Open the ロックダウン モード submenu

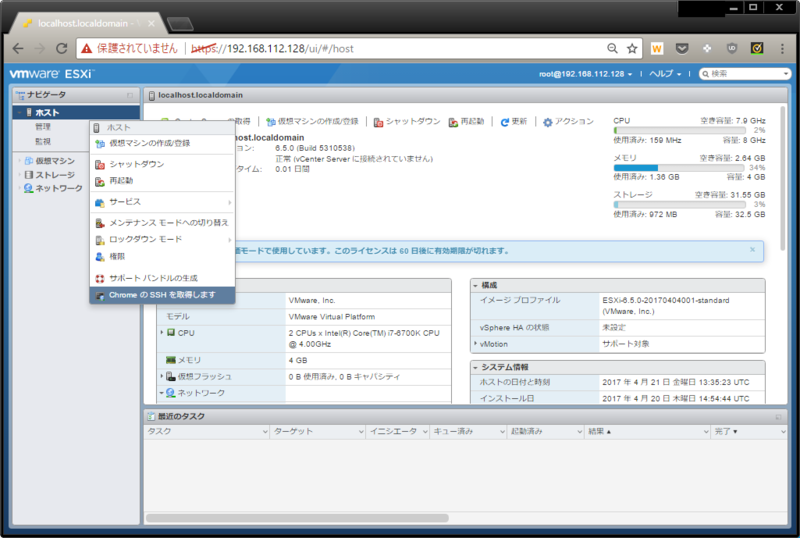(x=162, y=239)
